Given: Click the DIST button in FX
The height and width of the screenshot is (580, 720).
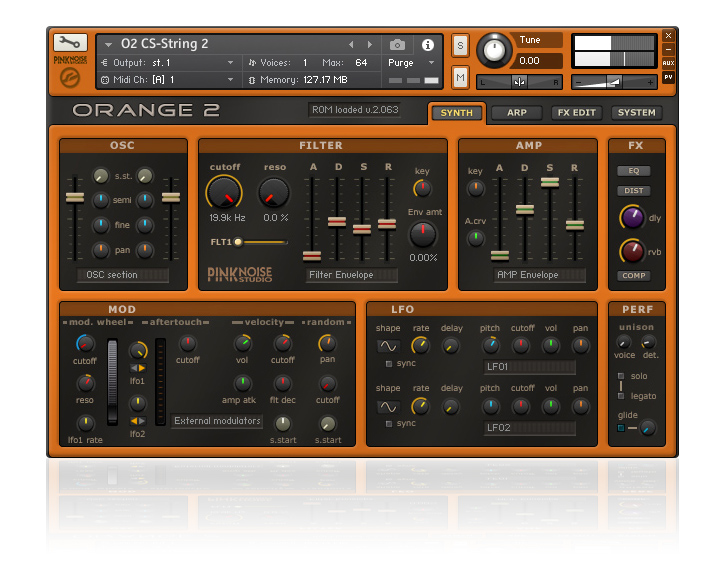Looking at the screenshot, I should click(633, 190).
